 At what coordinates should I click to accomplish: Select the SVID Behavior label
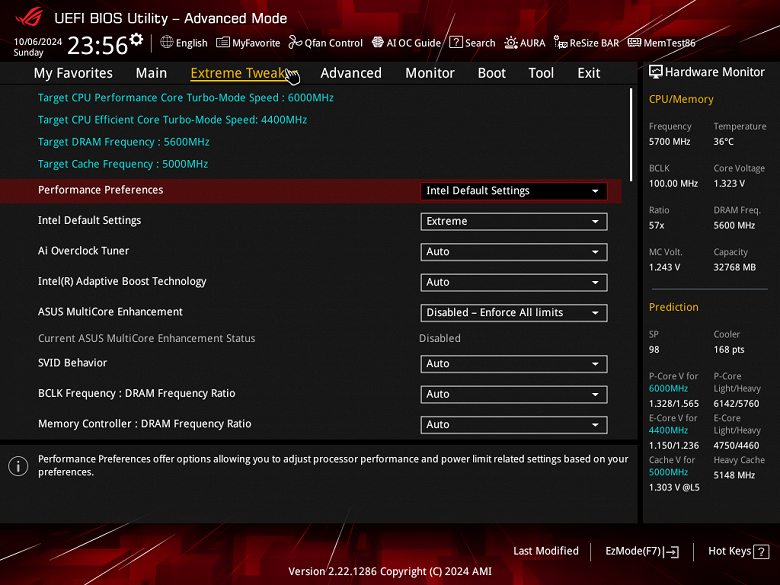(x=73, y=363)
